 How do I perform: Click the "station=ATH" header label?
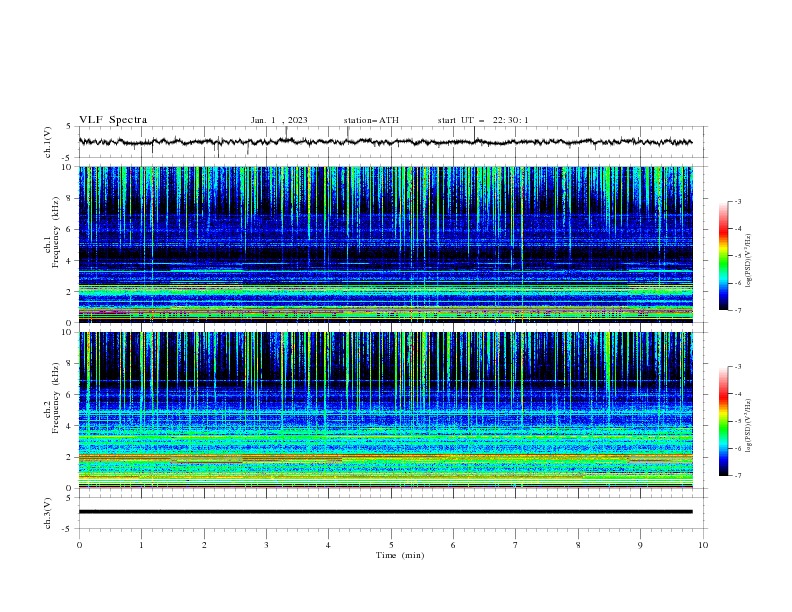[x=371, y=120]
